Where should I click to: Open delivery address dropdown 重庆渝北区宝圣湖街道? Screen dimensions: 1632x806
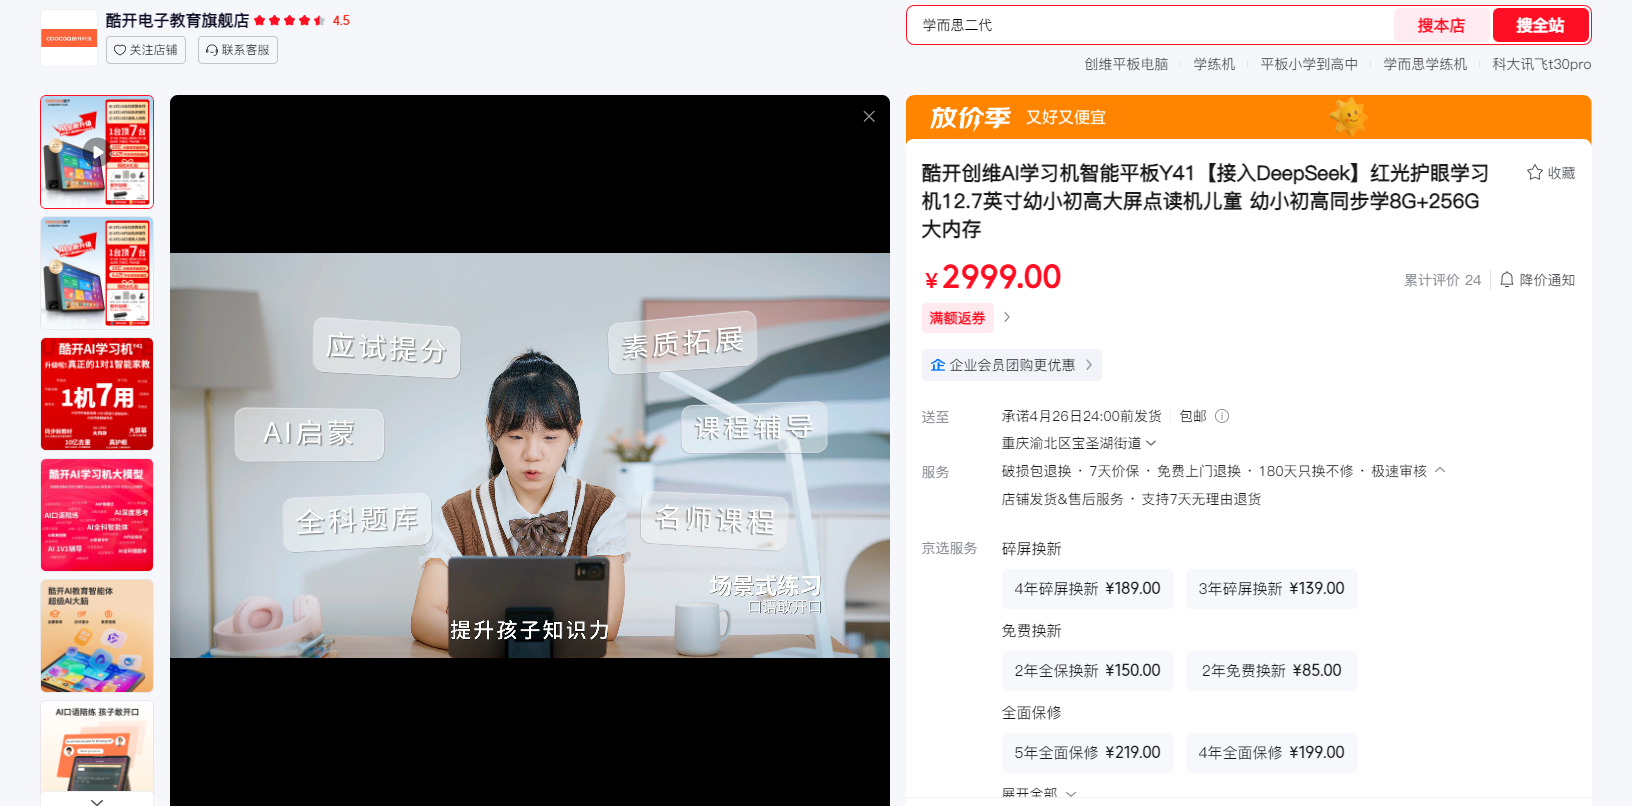(x=1078, y=443)
